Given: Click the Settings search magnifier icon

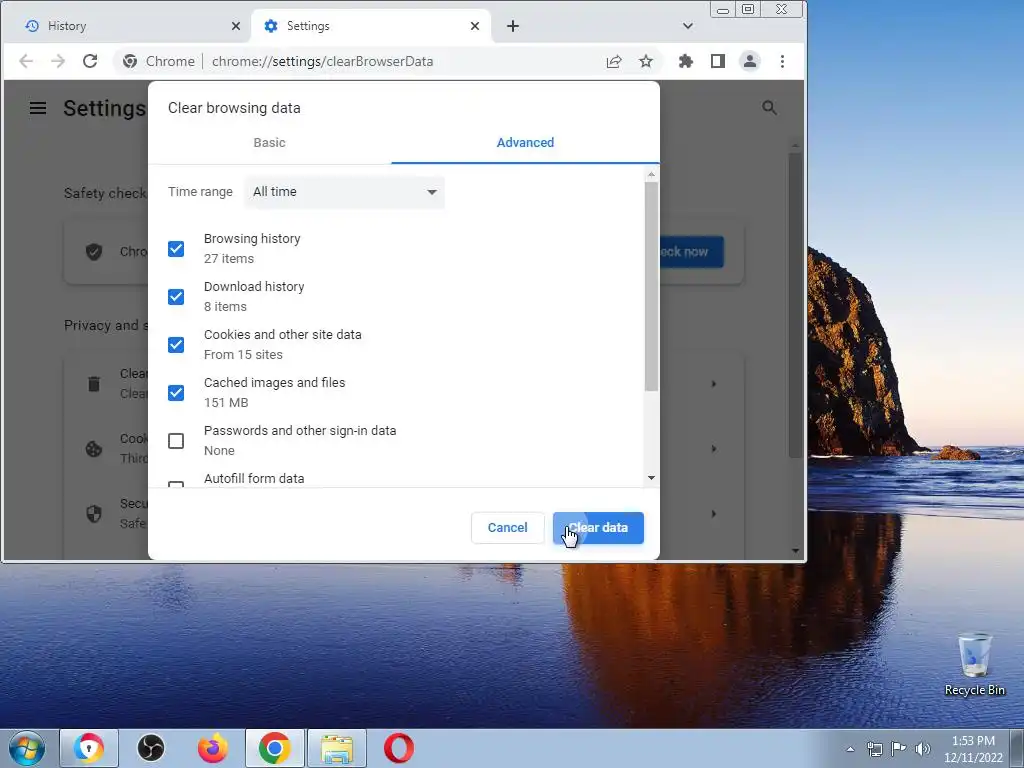Looking at the screenshot, I should (769, 108).
